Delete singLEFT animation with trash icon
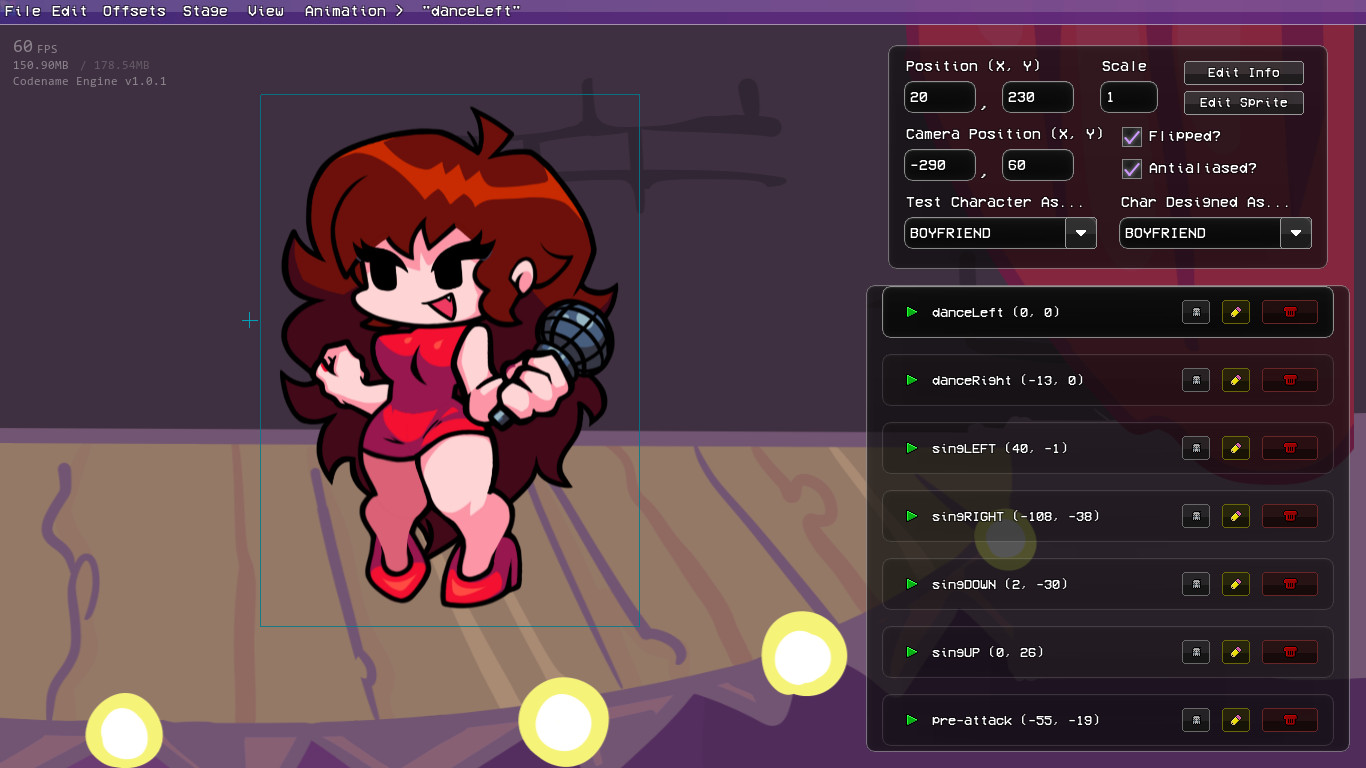The width and height of the screenshot is (1366, 768). 1290,448
